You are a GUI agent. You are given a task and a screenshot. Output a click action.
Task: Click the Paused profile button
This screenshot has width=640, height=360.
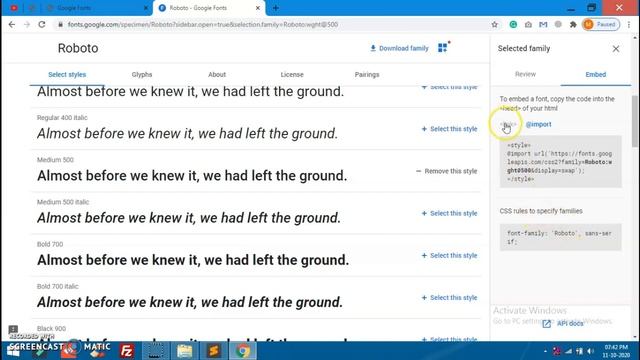click(601, 24)
